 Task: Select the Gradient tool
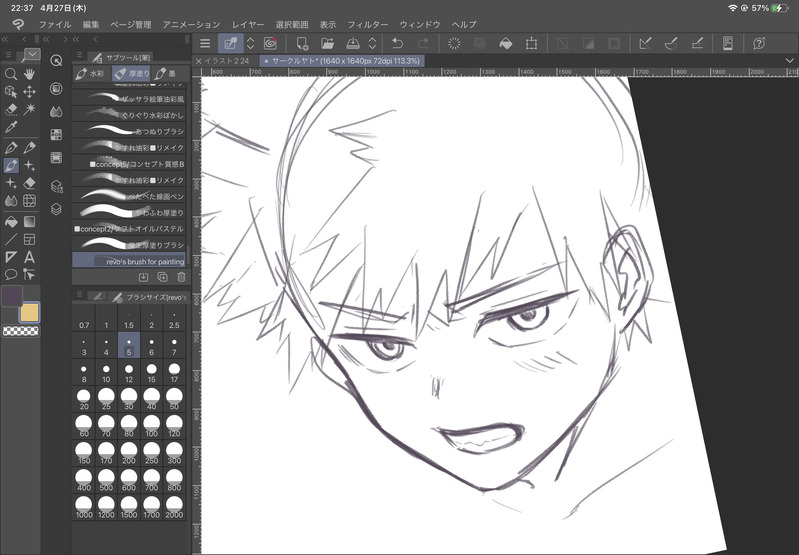(x=29, y=222)
